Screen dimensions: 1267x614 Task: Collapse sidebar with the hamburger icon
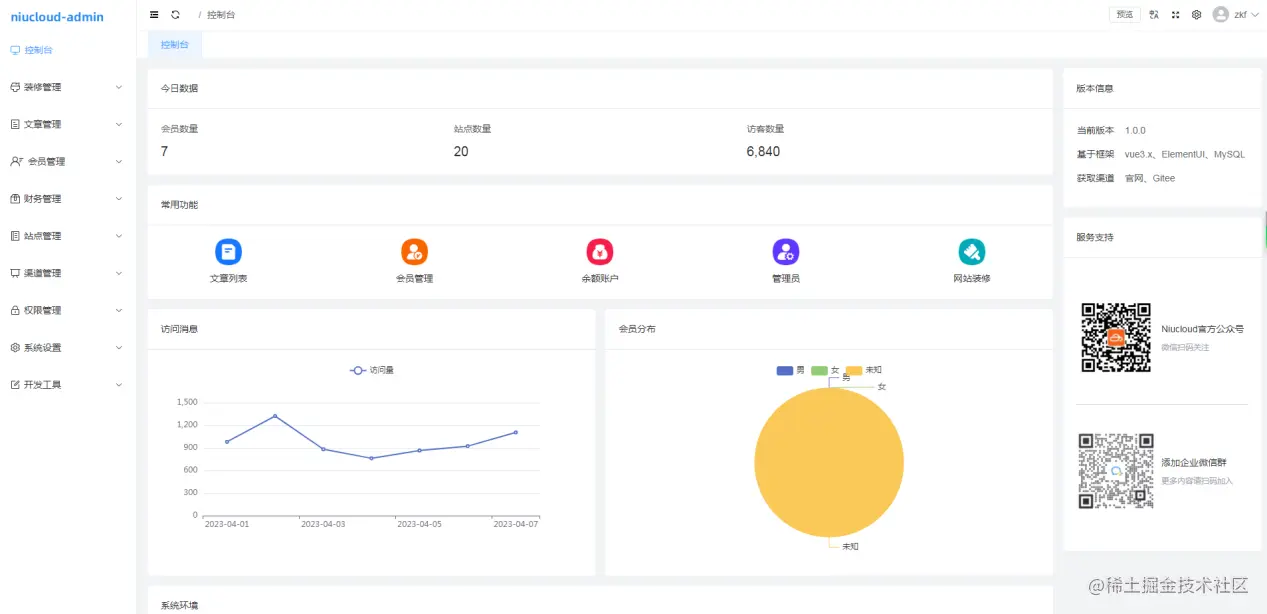[x=154, y=15]
